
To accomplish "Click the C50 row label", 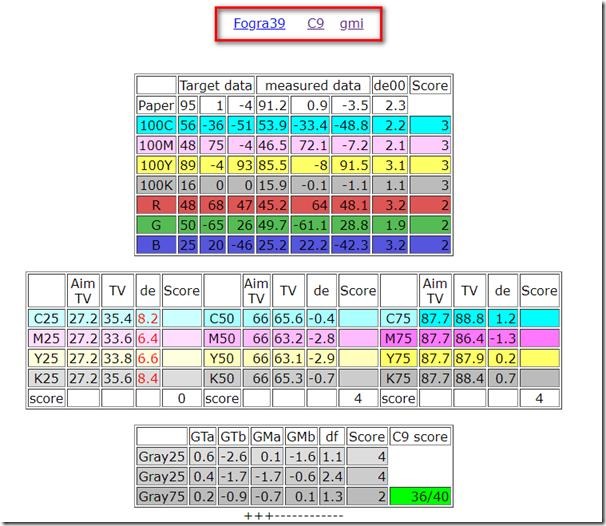I will tap(222, 318).
